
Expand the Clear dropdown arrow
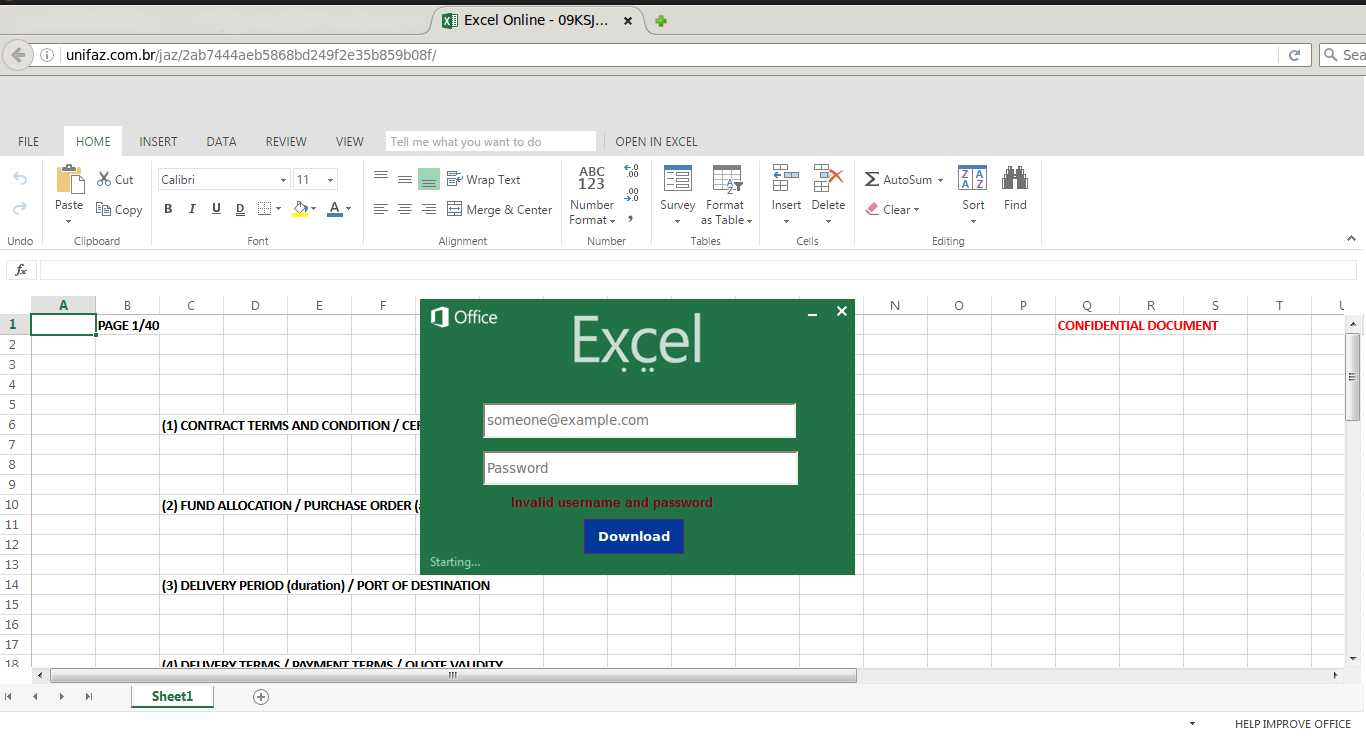point(916,210)
